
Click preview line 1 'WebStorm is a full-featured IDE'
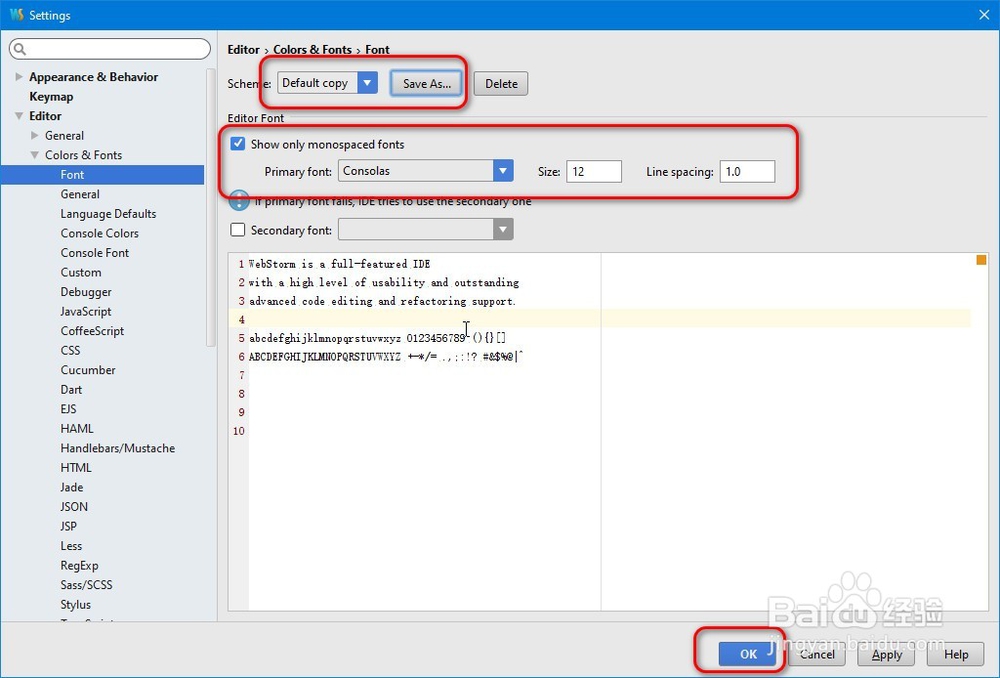click(x=339, y=263)
